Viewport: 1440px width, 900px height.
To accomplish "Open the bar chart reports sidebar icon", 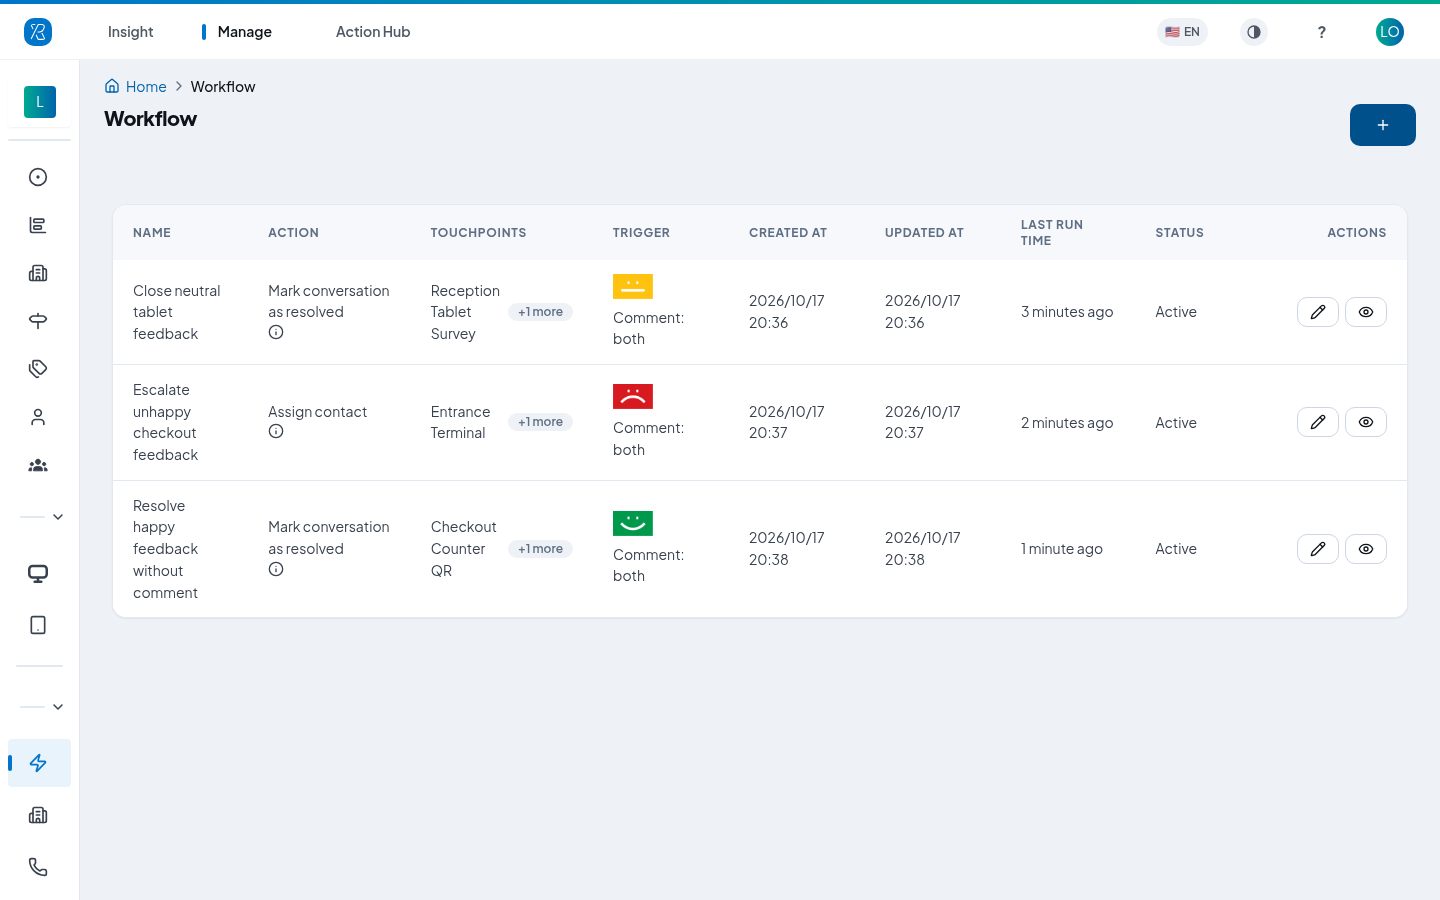I will (x=38, y=225).
